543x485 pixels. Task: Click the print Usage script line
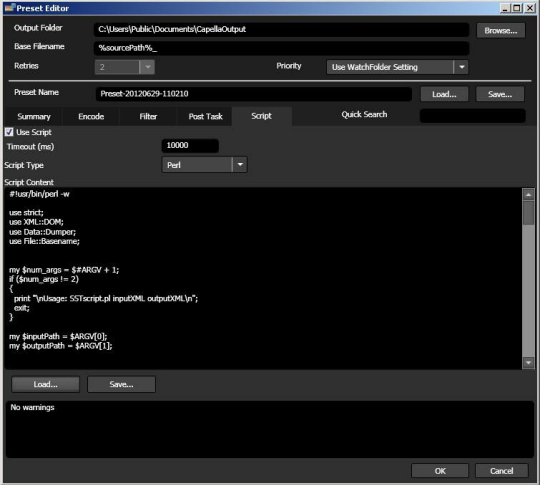pyautogui.click(x=106, y=298)
